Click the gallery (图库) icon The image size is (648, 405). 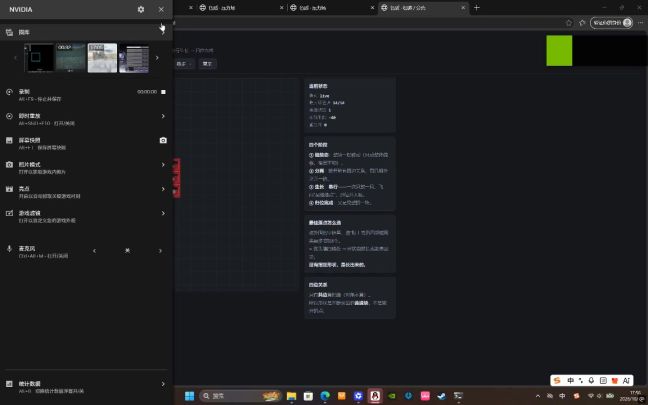(10, 32)
